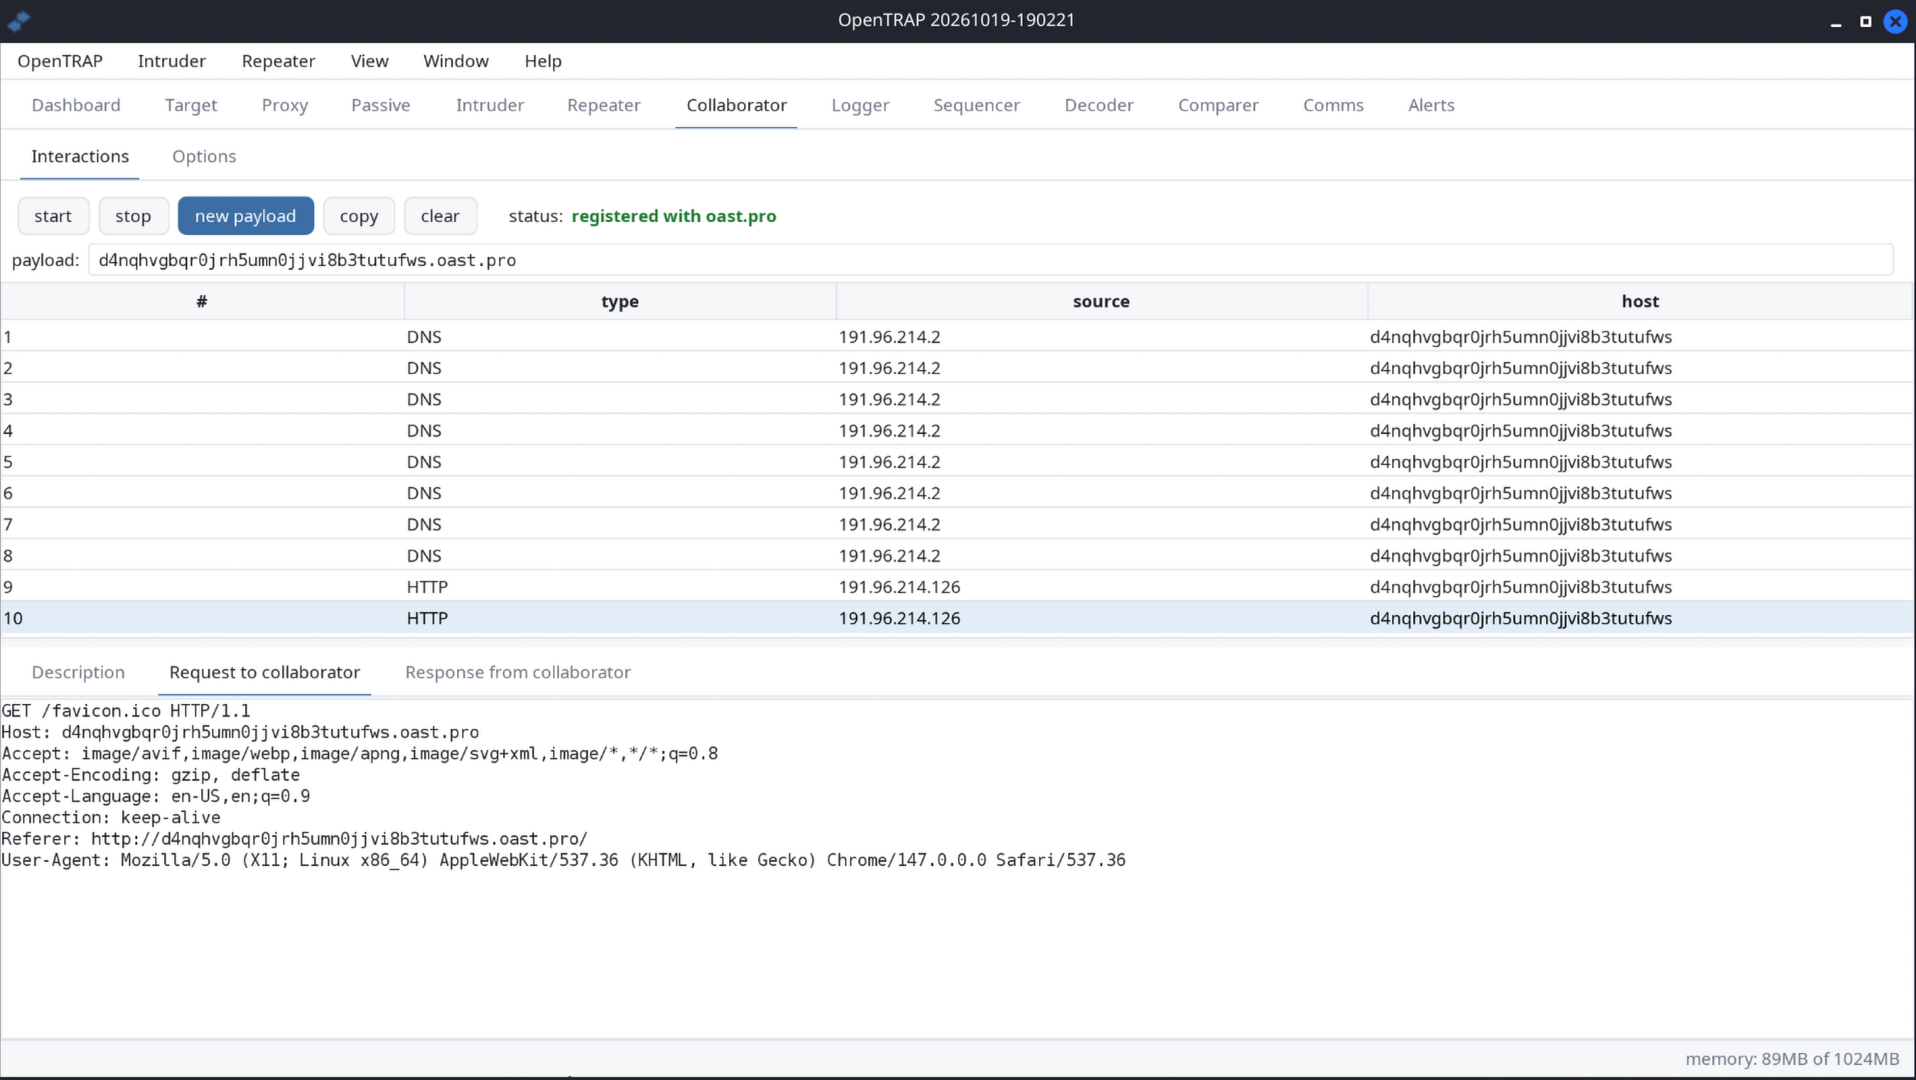Click into the payload text field
Image resolution: width=1916 pixels, height=1080 pixels.
(990, 260)
